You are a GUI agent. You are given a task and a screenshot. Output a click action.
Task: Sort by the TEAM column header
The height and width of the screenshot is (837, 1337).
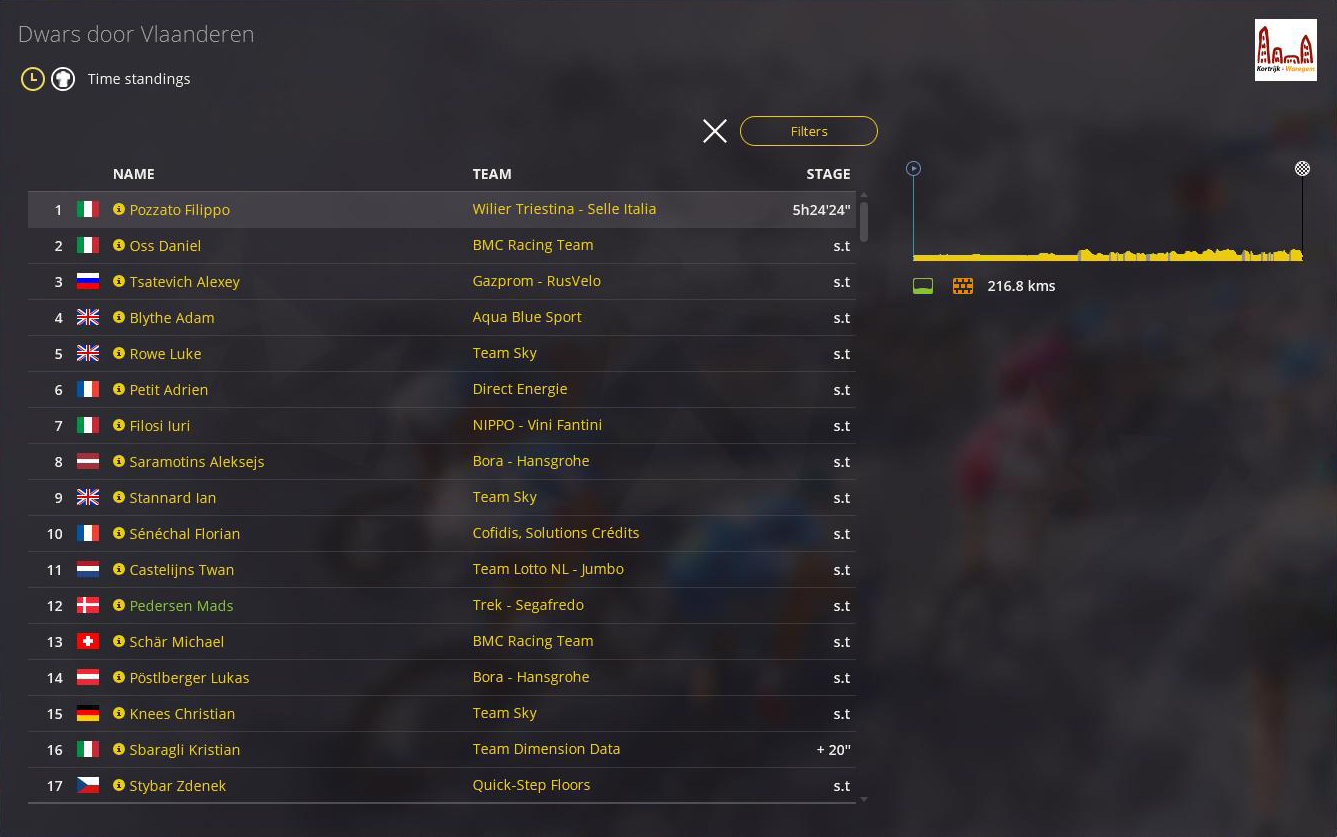(491, 174)
